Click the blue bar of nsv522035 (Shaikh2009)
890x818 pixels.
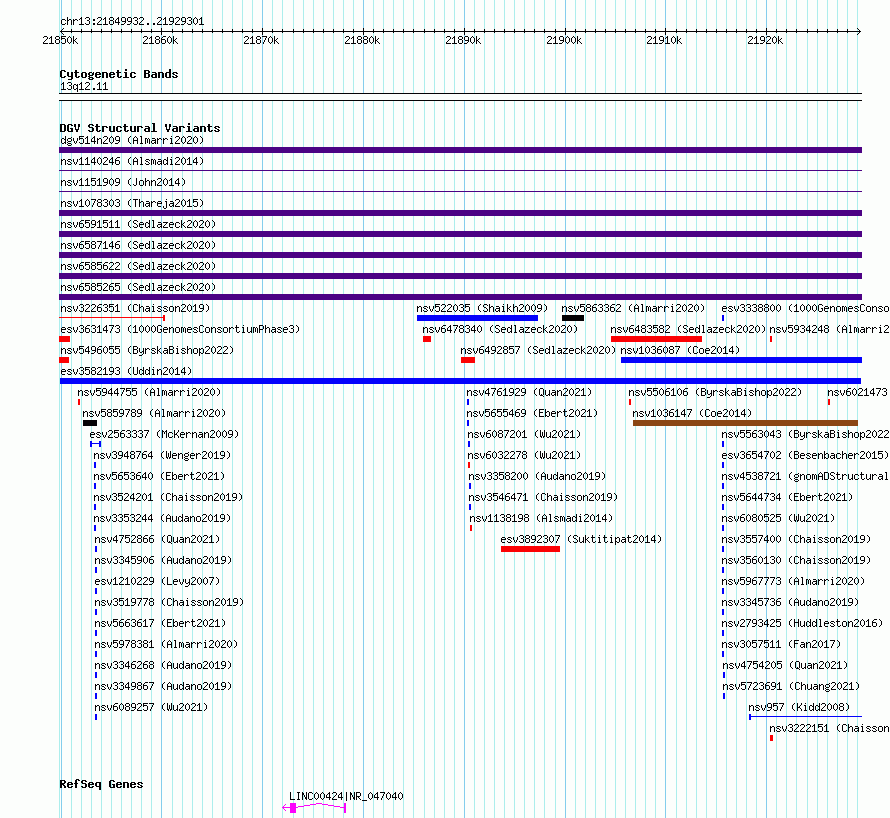(x=477, y=318)
